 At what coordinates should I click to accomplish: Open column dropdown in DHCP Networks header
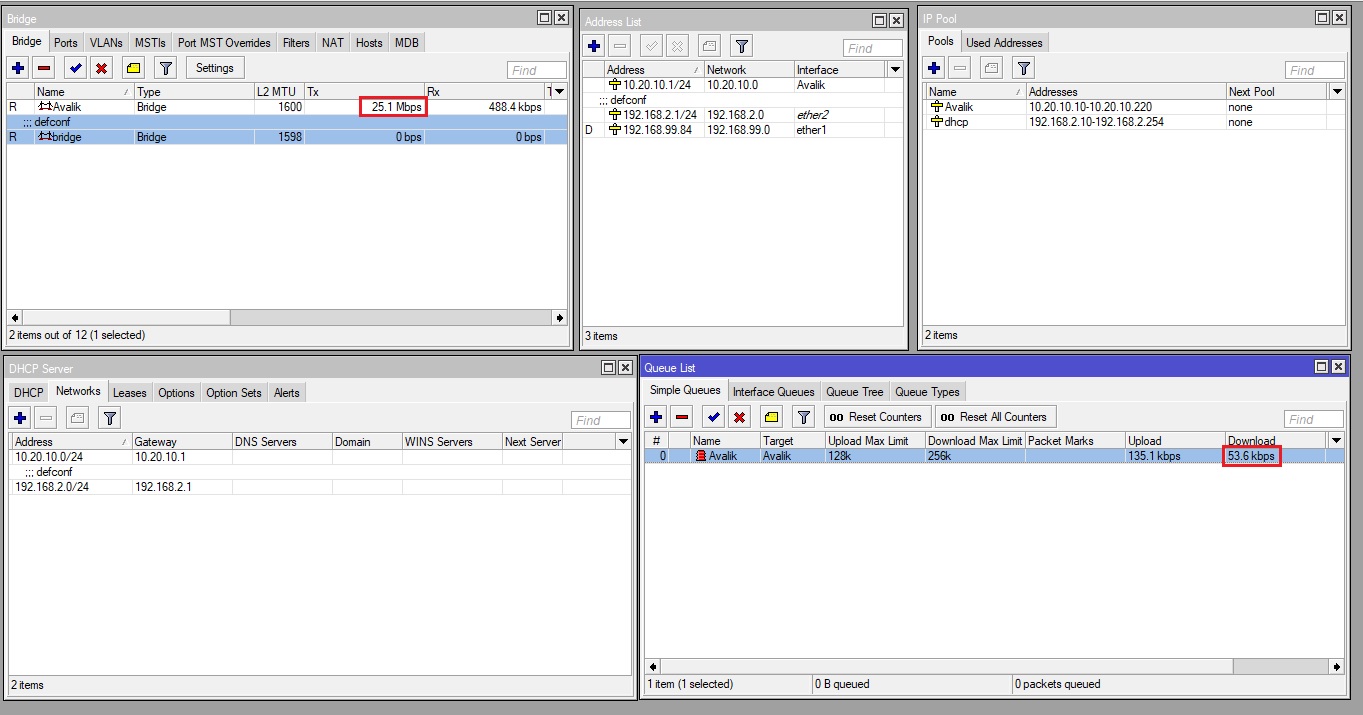coord(623,441)
